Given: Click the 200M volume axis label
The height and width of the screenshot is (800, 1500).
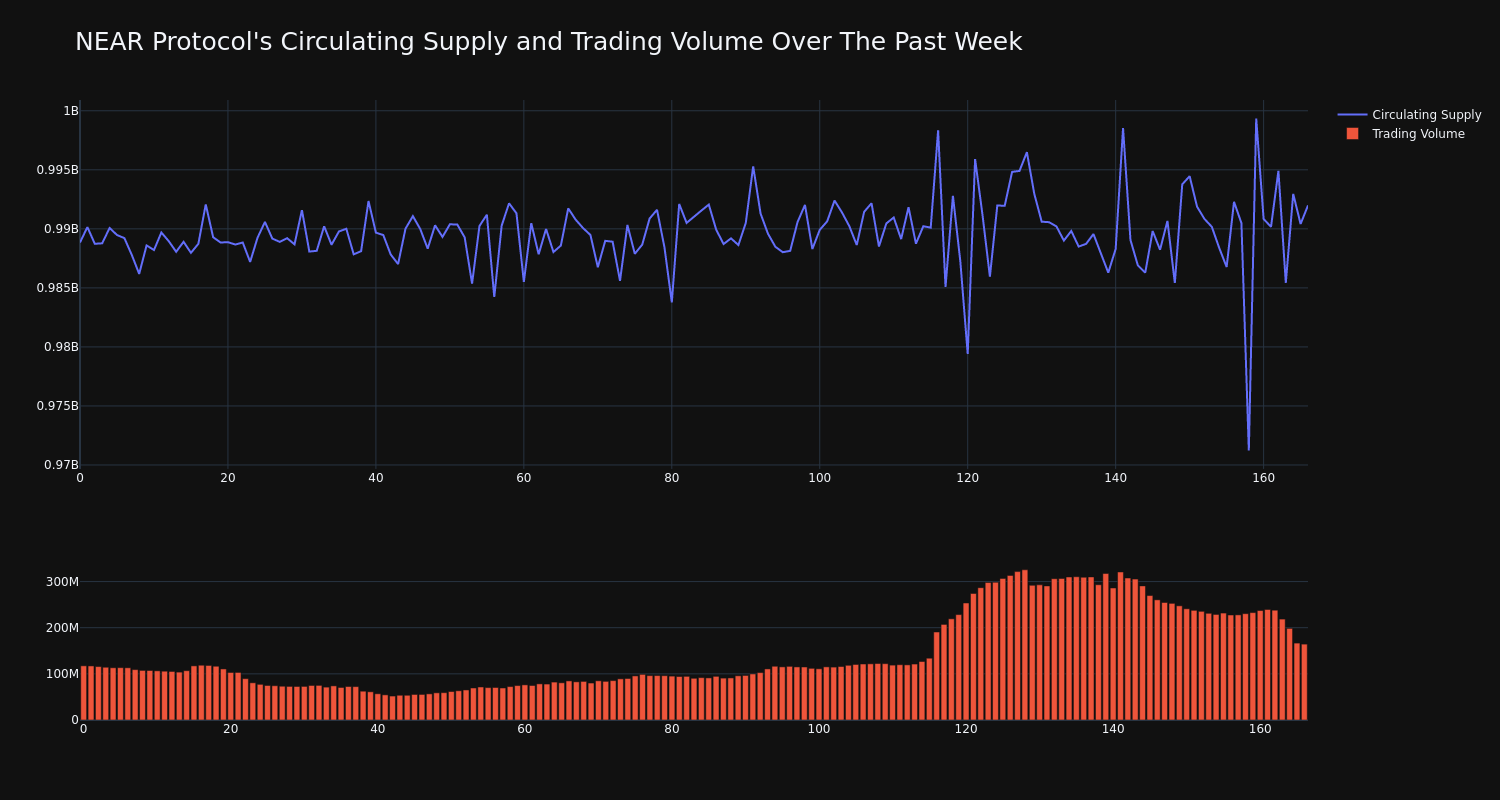Looking at the screenshot, I should pyautogui.click(x=62, y=628).
